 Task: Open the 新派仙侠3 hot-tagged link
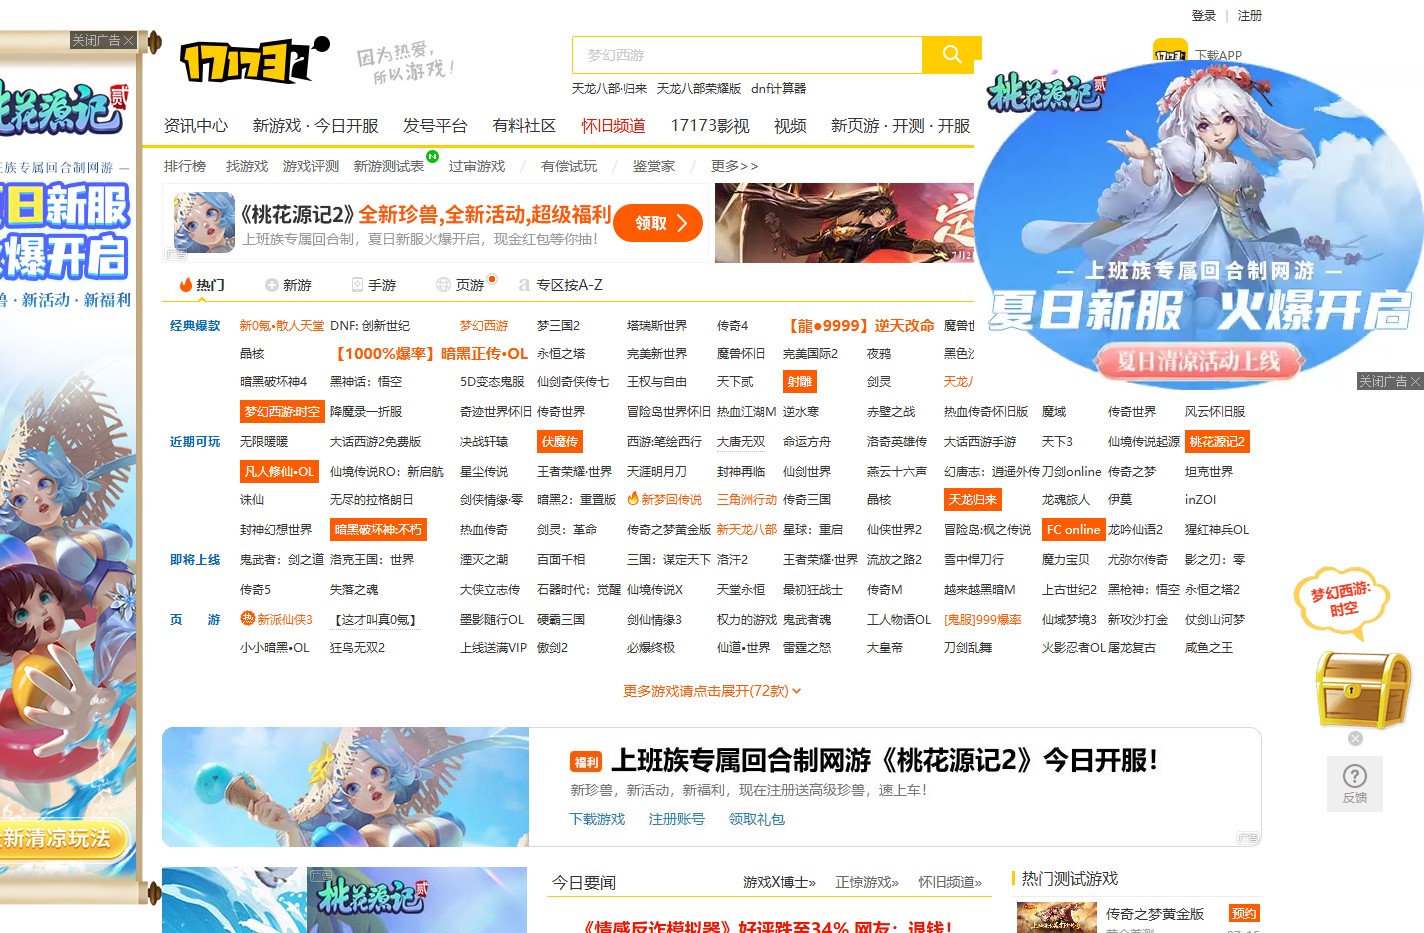[x=277, y=619]
